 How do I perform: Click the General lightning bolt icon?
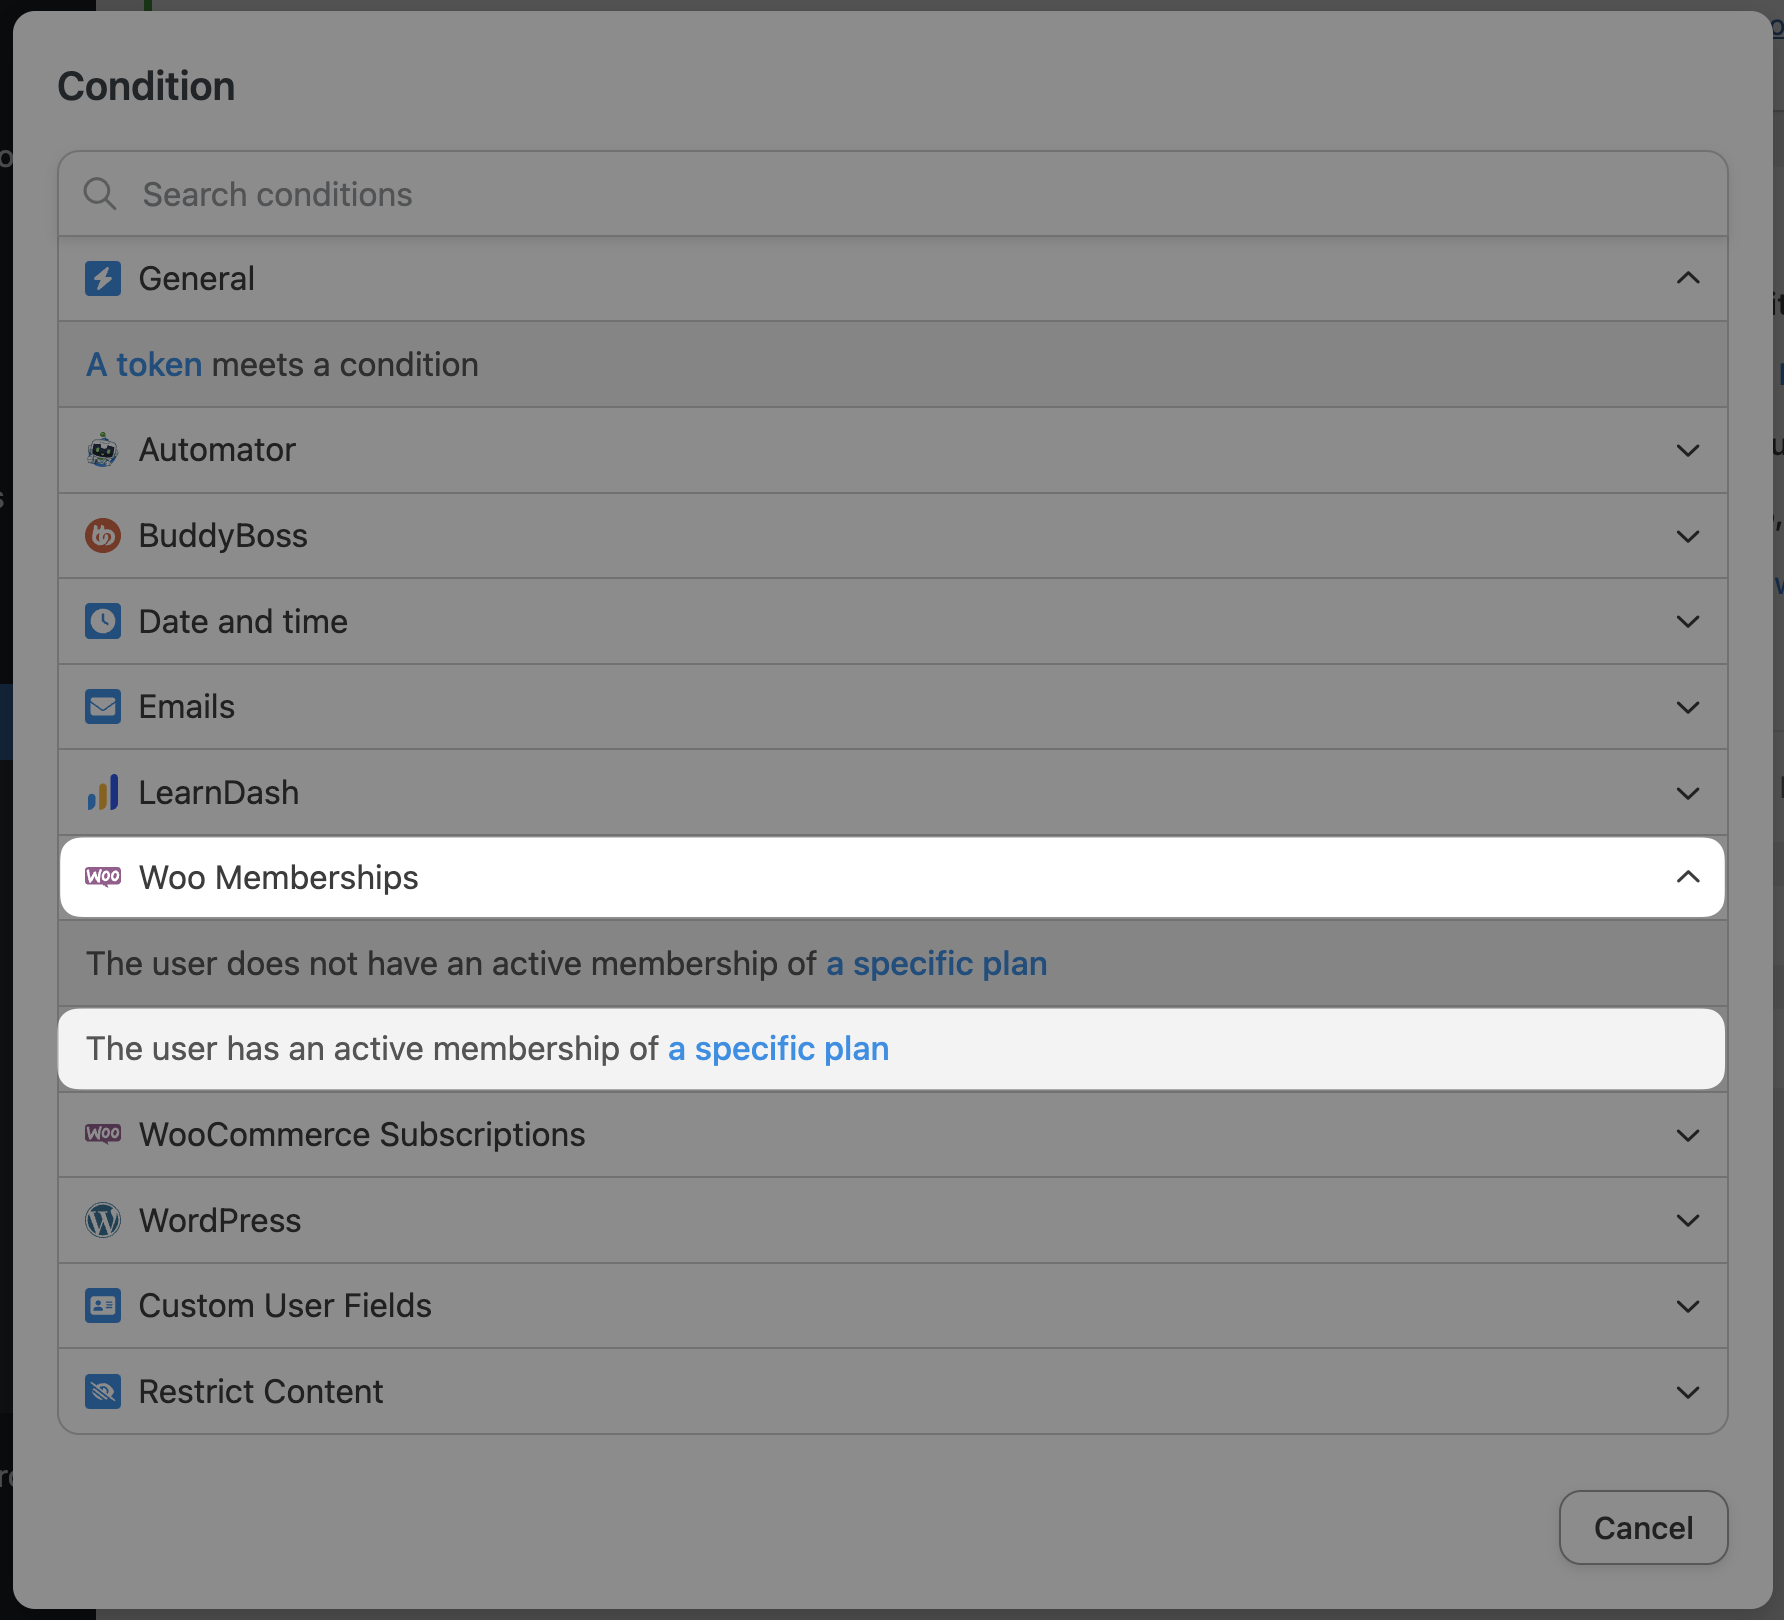click(103, 279)
